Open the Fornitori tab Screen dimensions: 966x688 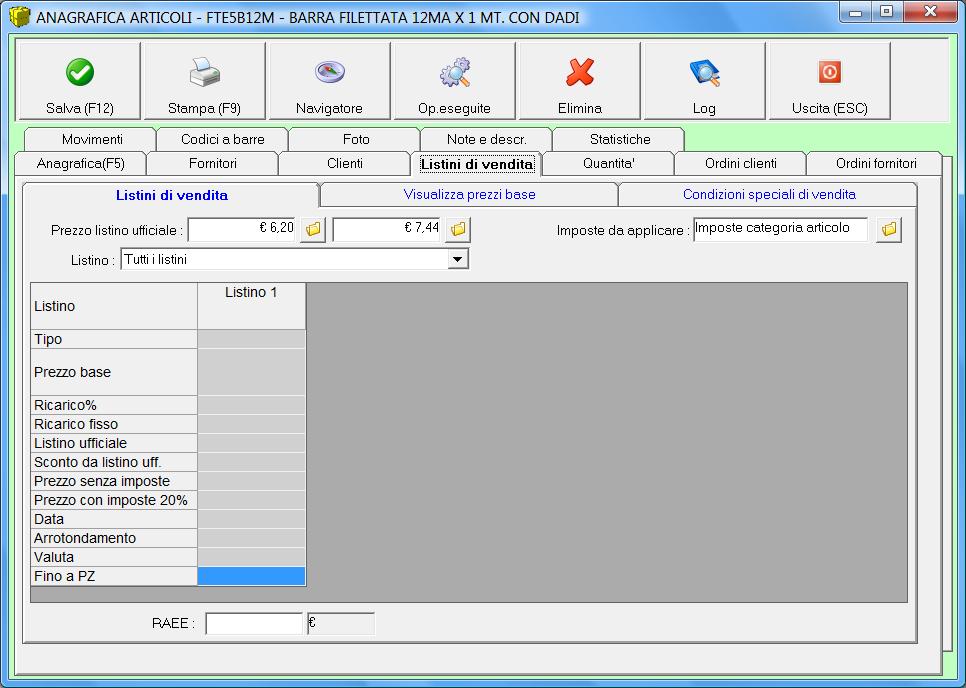213,164
